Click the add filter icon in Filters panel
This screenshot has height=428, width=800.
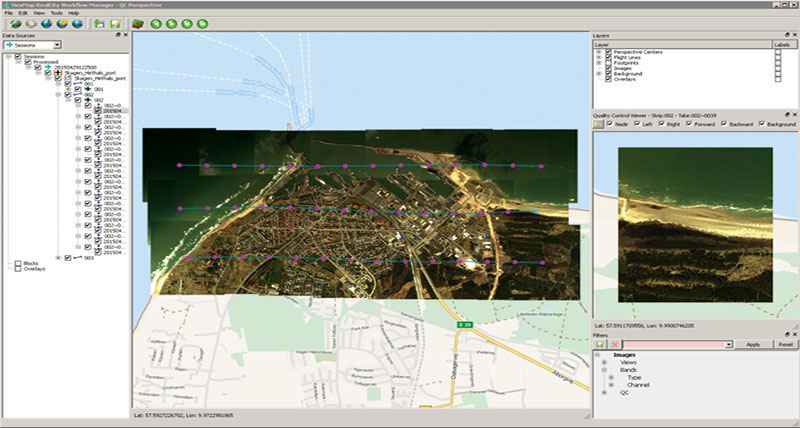click(599, 343)
